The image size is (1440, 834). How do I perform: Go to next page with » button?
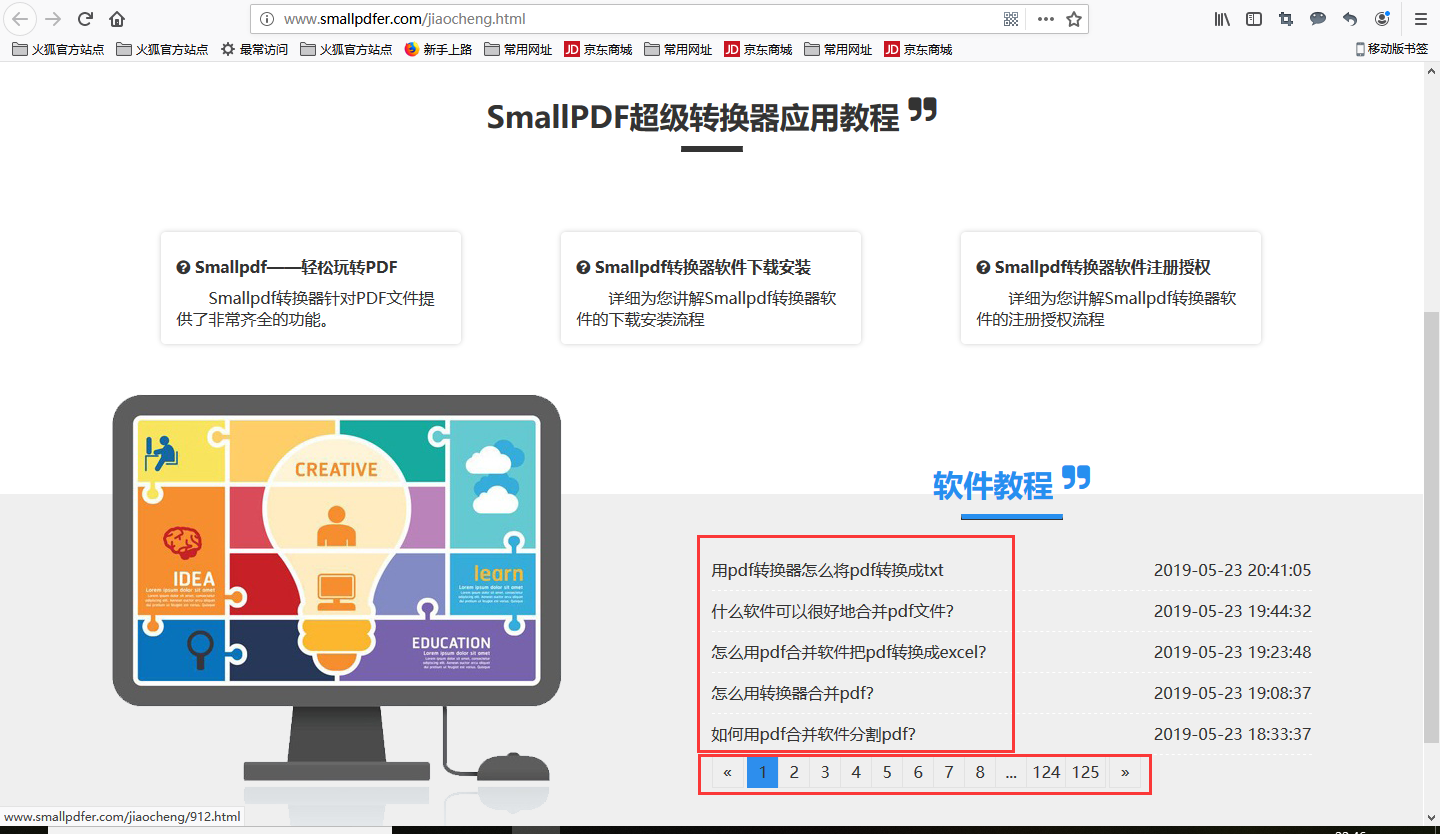point(1125,772)
